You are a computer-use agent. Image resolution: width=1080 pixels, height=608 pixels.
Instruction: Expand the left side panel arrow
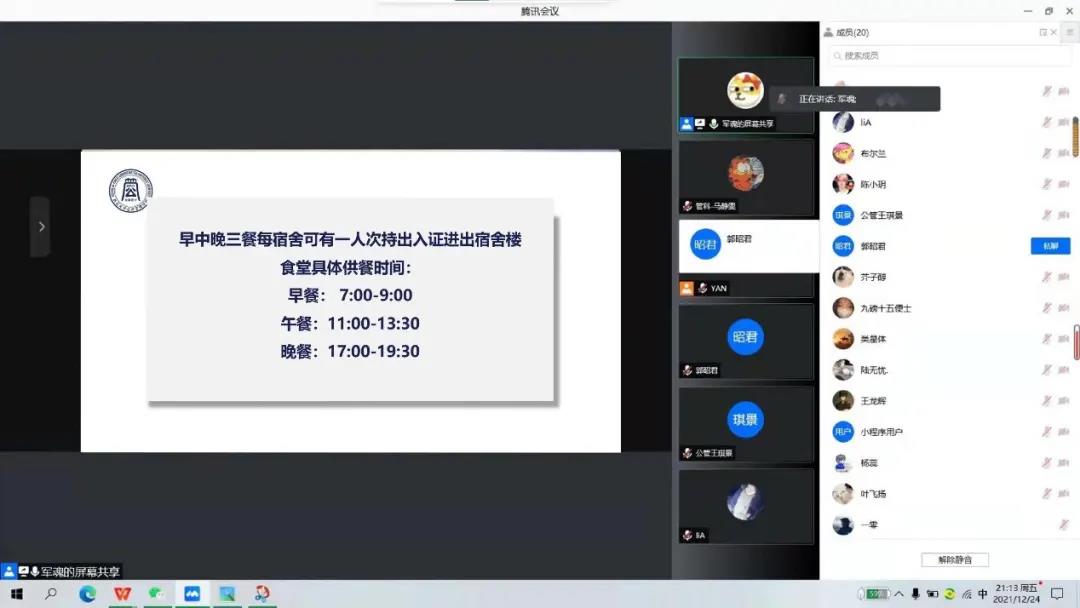click(x=40, y=227)
